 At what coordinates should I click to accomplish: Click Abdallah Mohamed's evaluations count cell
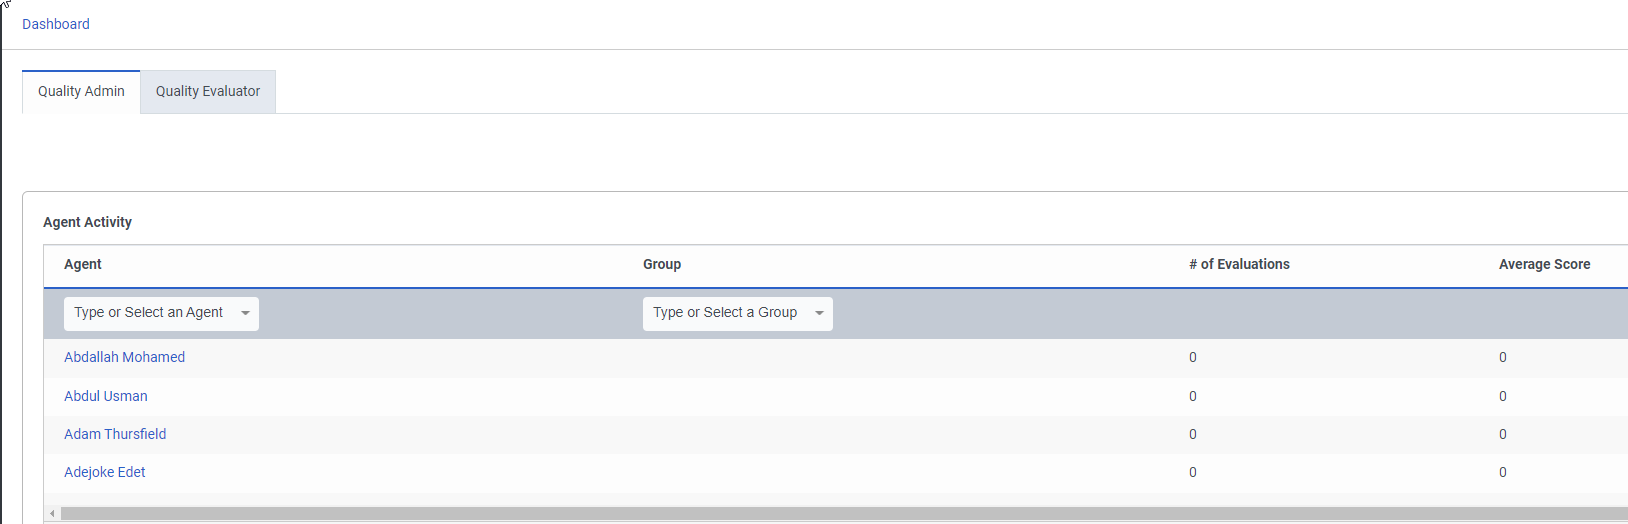pos(1193,357)
